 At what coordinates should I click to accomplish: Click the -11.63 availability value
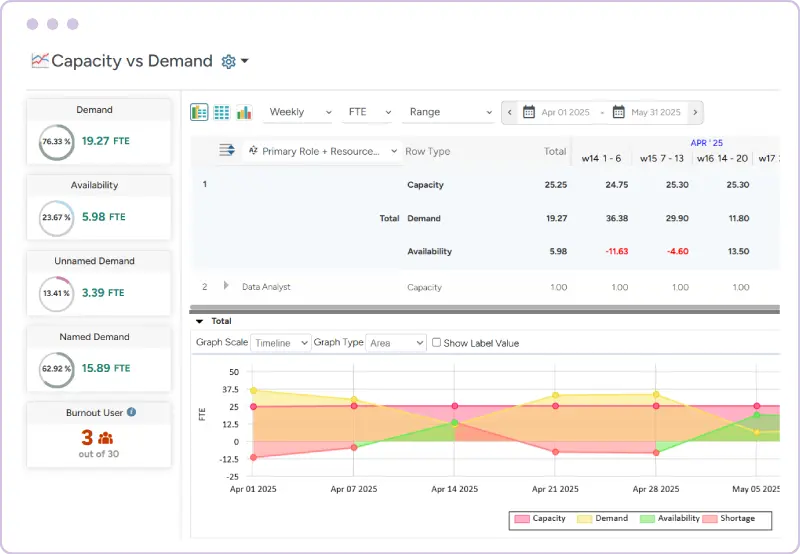click(x=616, y=251)
